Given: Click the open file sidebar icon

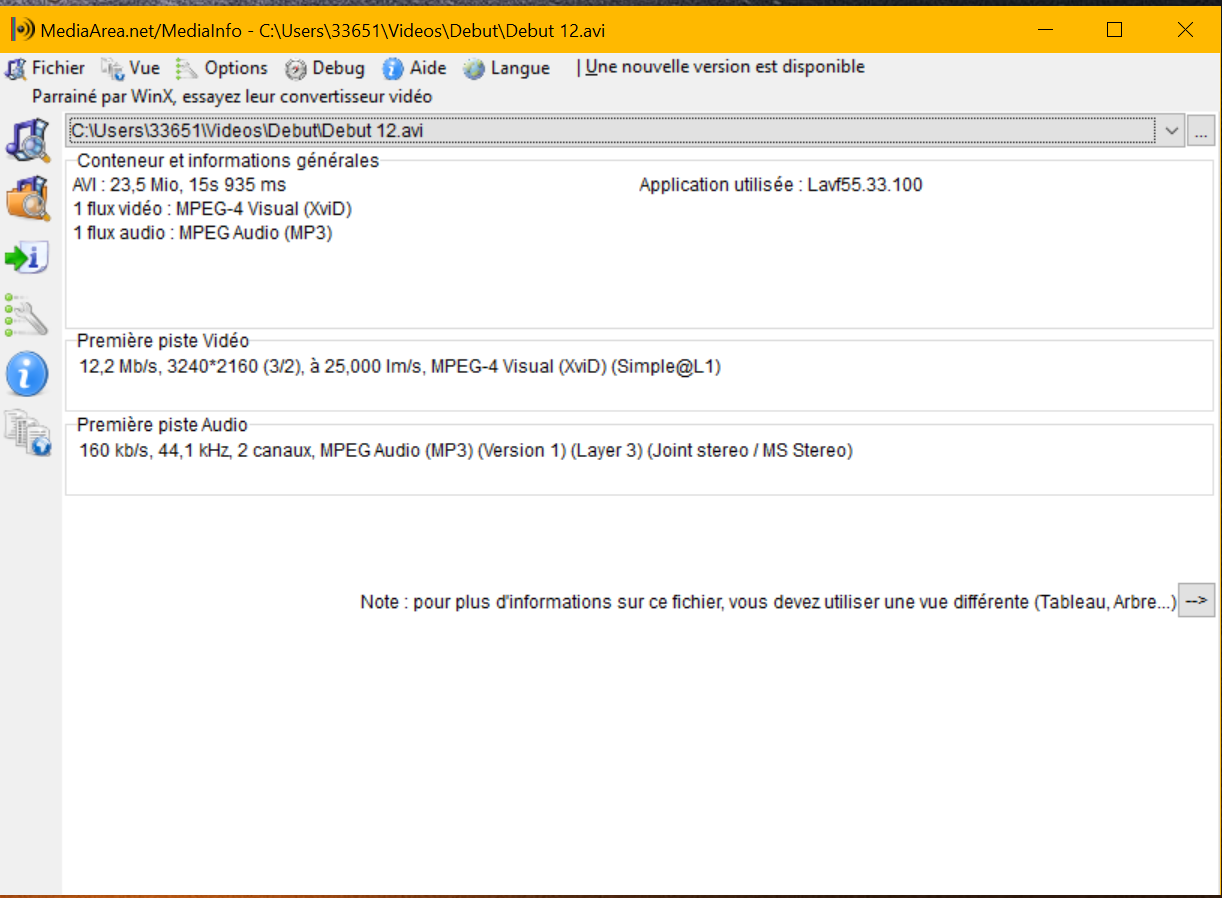Looking at the screenshot, I should coord(27,140).
